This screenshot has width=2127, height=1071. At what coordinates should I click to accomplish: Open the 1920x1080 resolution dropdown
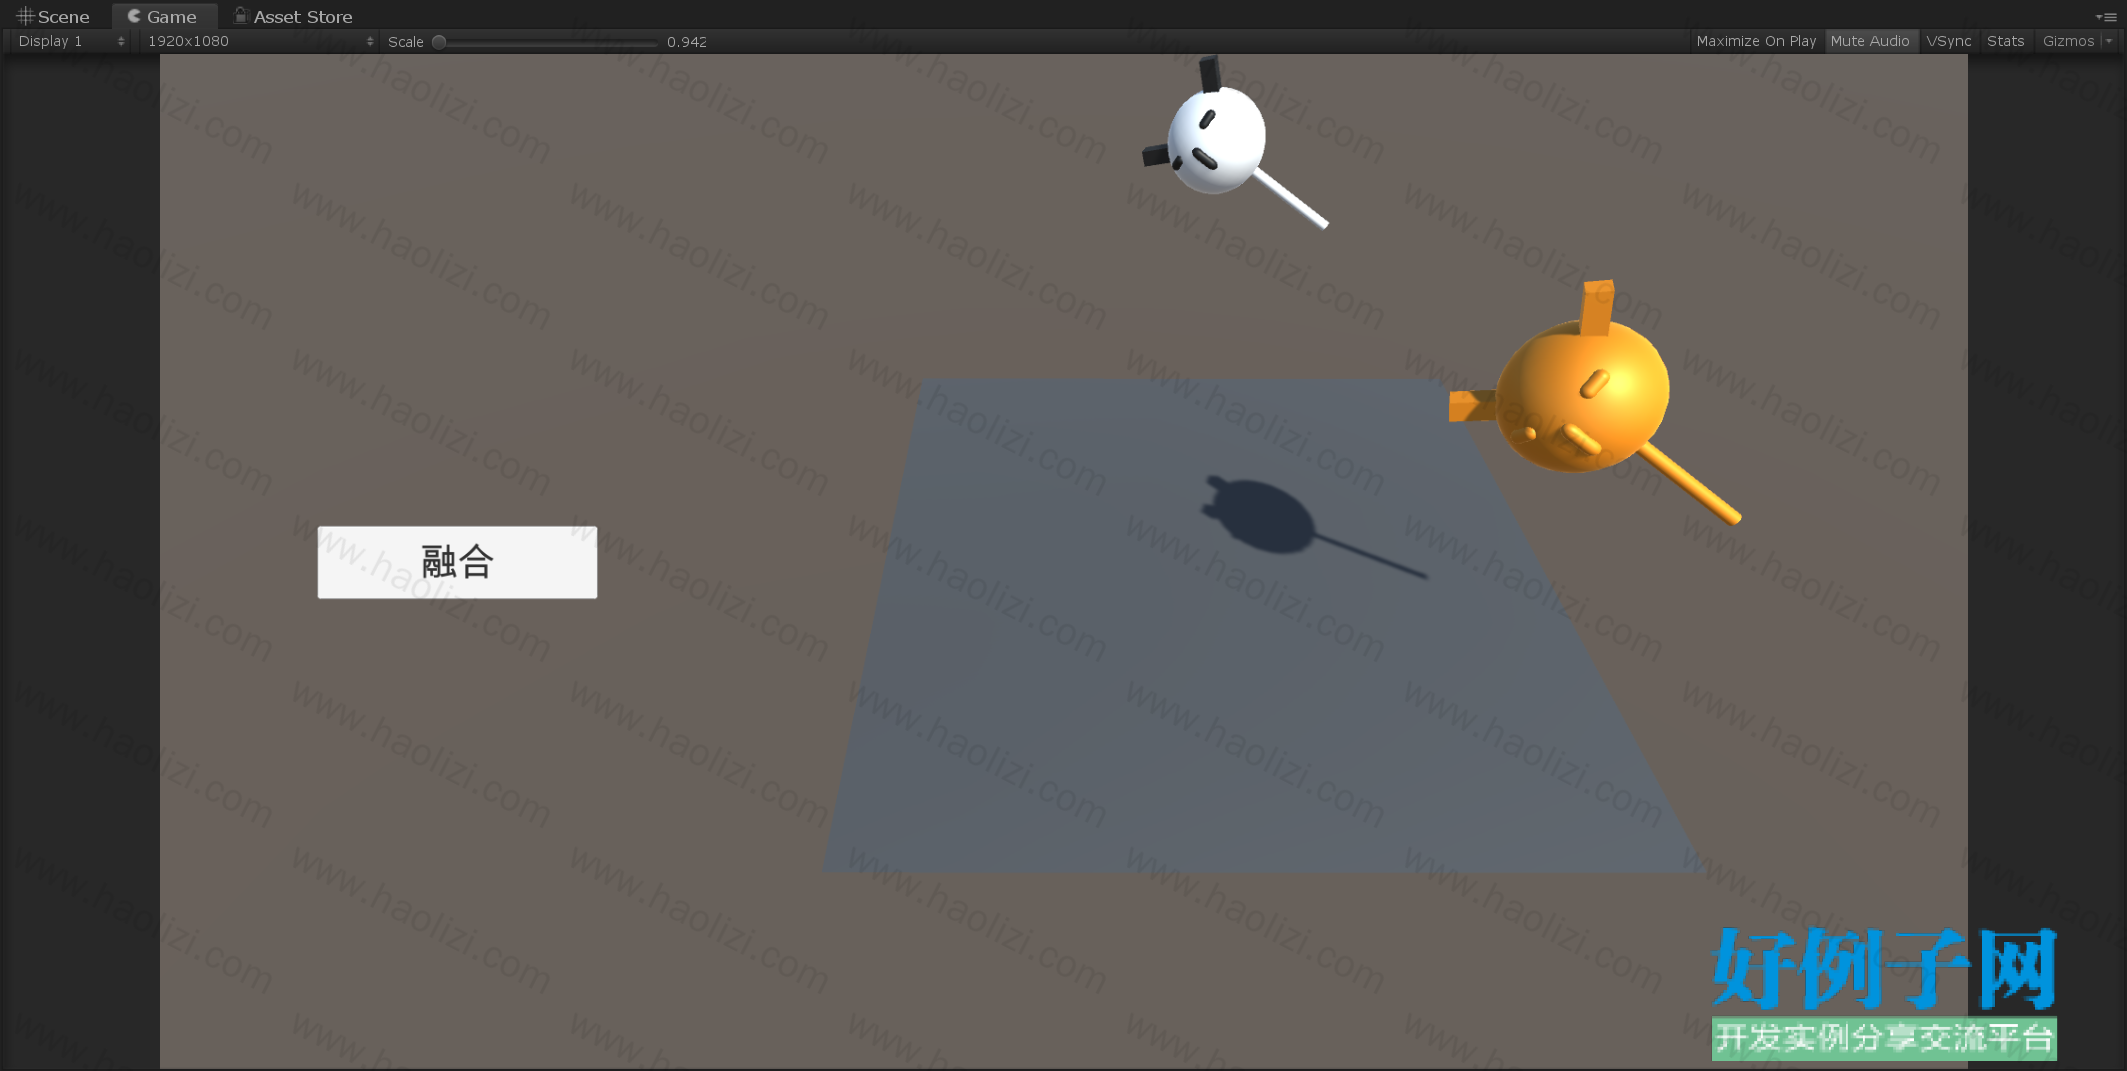259,41
